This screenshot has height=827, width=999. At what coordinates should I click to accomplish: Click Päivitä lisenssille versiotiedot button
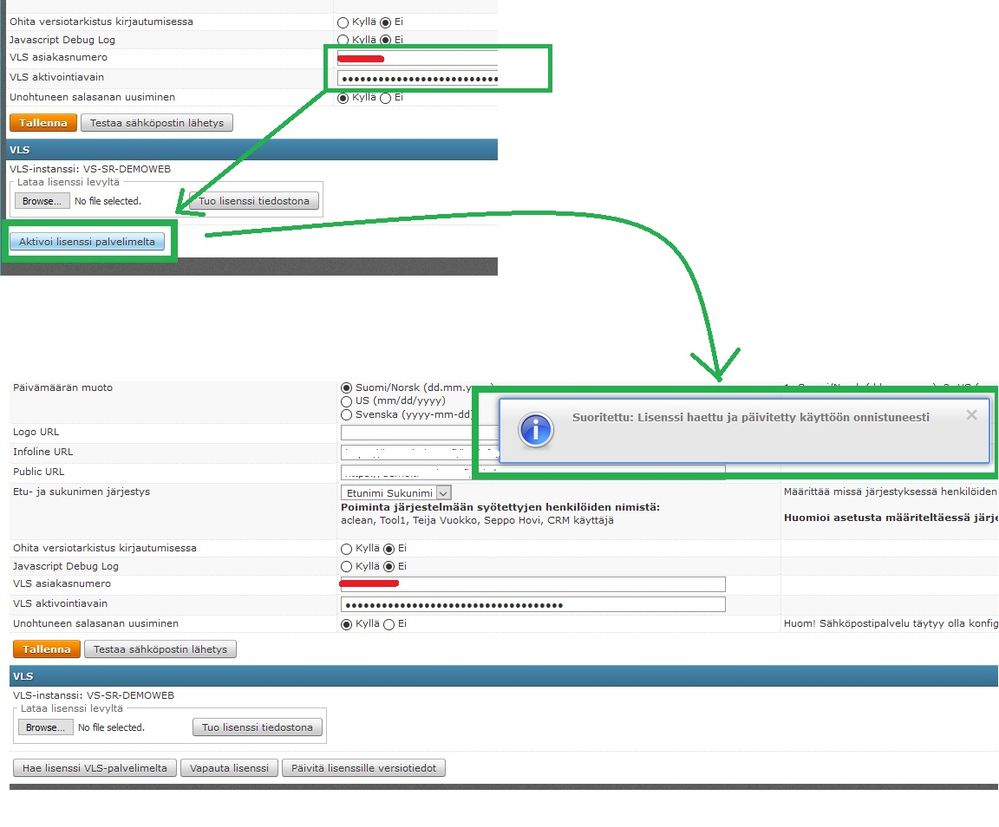click(x=363, y=768)
